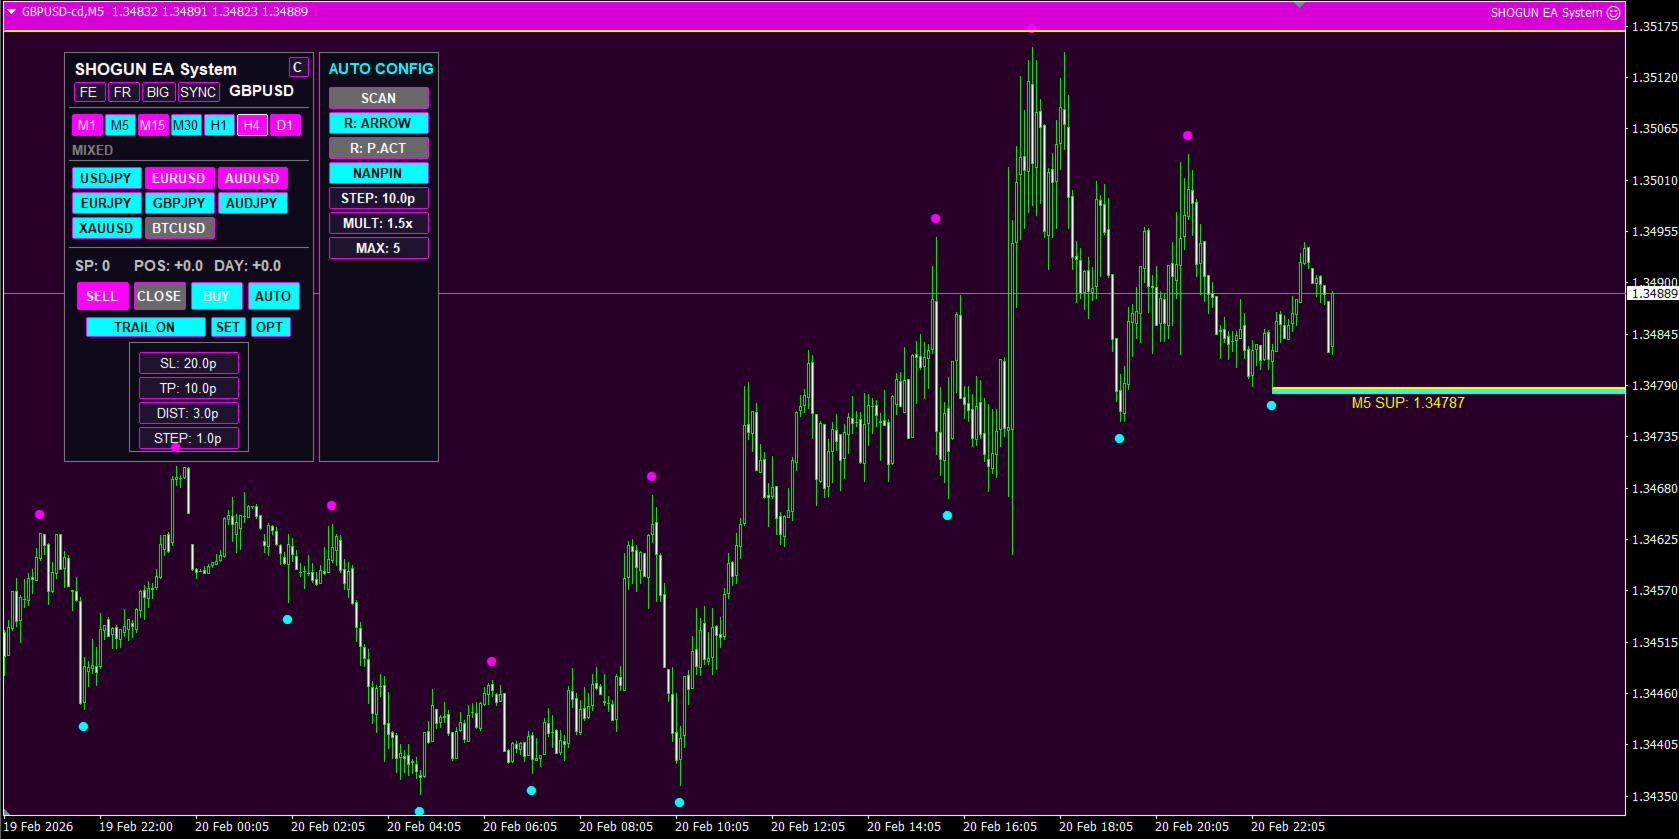Click the green triangle shift marker atop chart
The width and height of the screenshot is (1679, 839).
[x=1299, y=4]
